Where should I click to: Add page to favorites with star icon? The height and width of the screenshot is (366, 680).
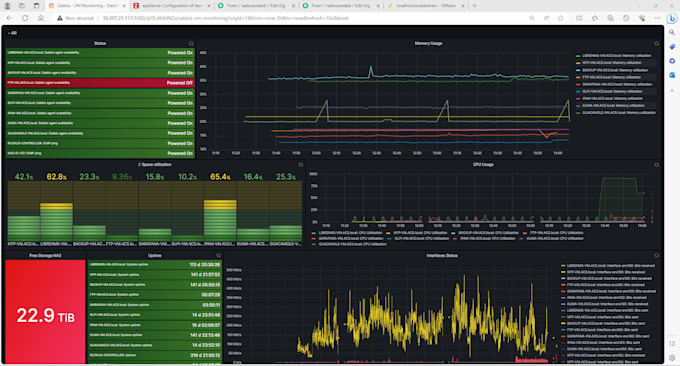(x=560, y=18)
